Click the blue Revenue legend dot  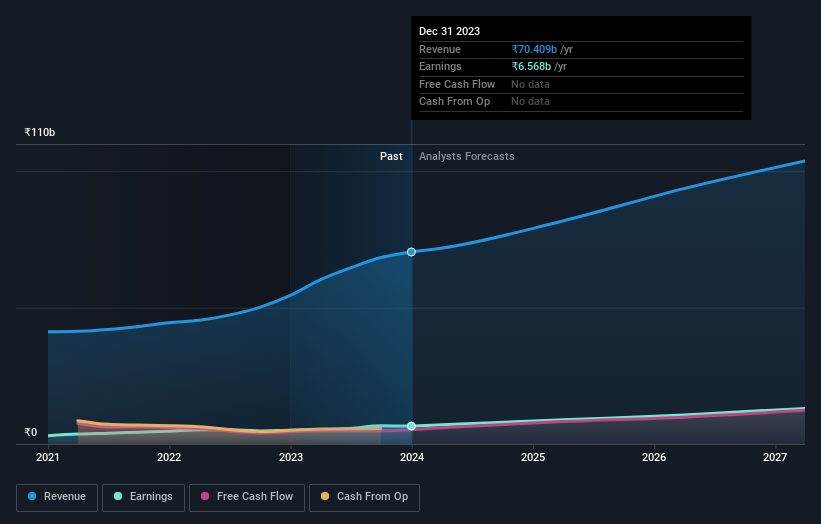(32, 496)
